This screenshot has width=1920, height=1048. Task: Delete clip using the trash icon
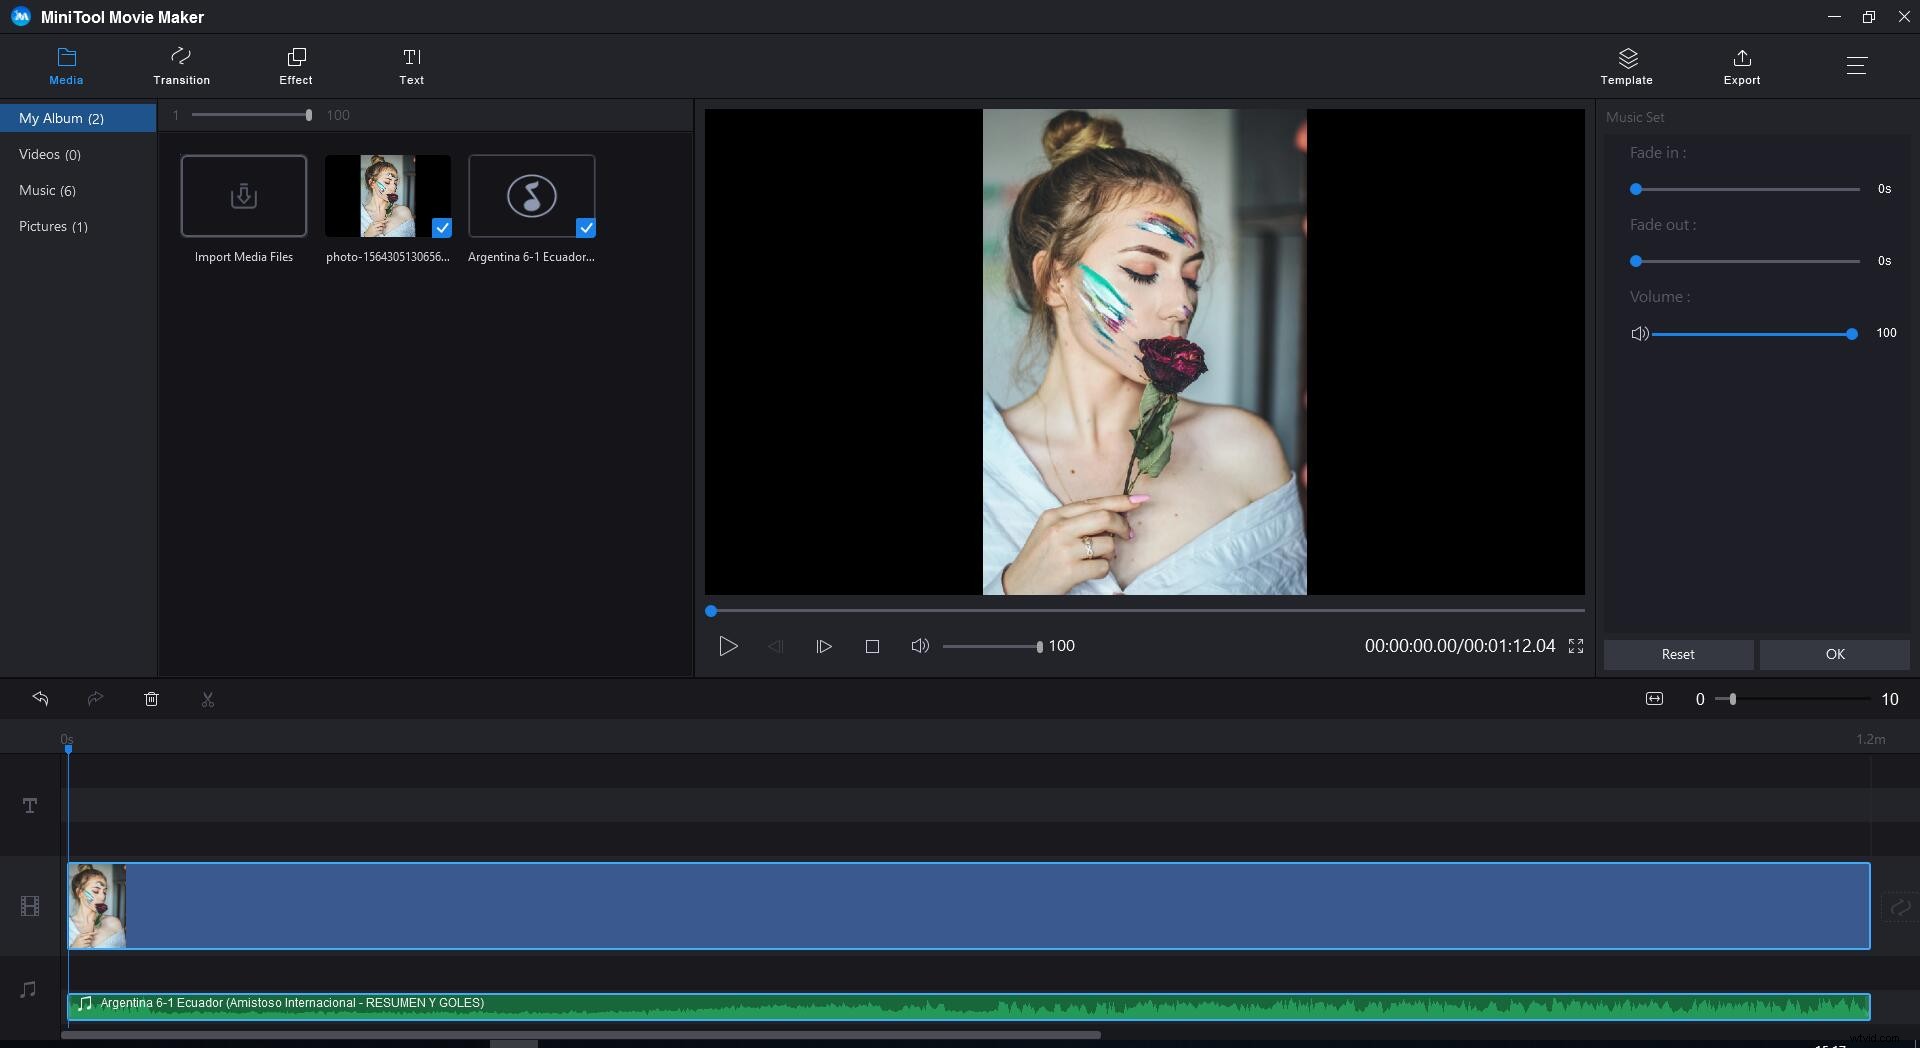152,698
